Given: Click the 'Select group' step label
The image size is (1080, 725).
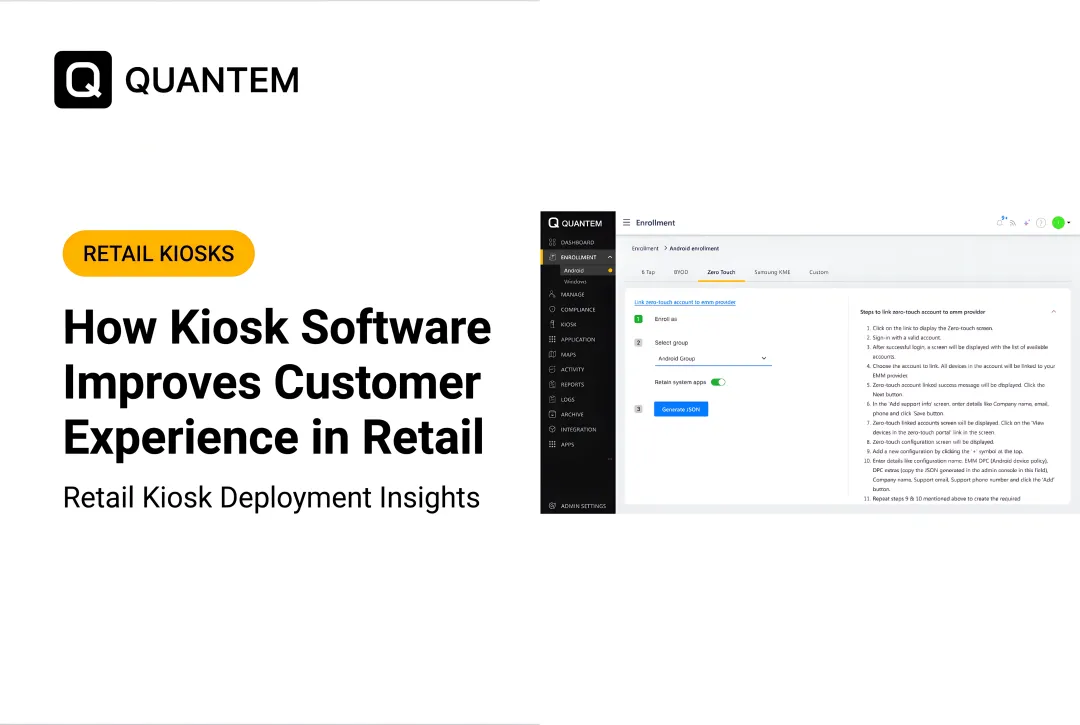Looking at the screenshot, I should click(x=671, y=342).
